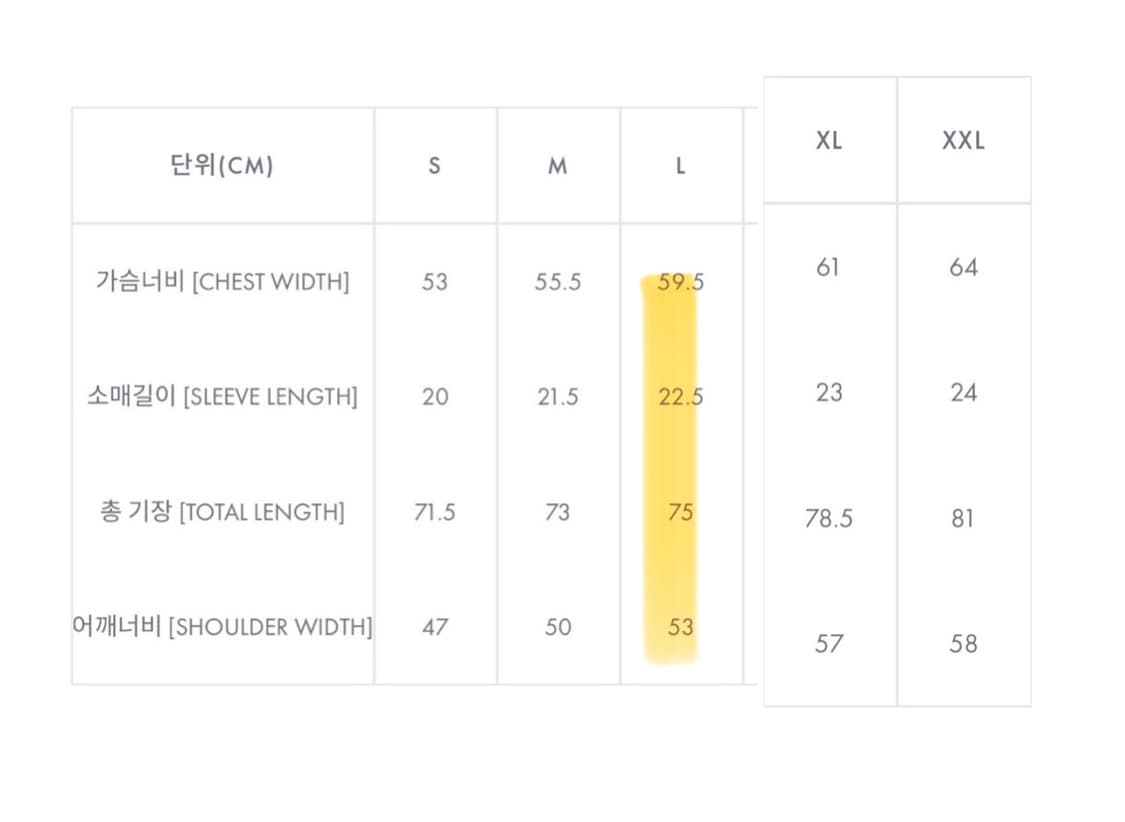Image resolution: width=1125 pixels, height=822 pixels.
Task: Select the TOTAL LENGTH row label
Action: tap(222, 511)
